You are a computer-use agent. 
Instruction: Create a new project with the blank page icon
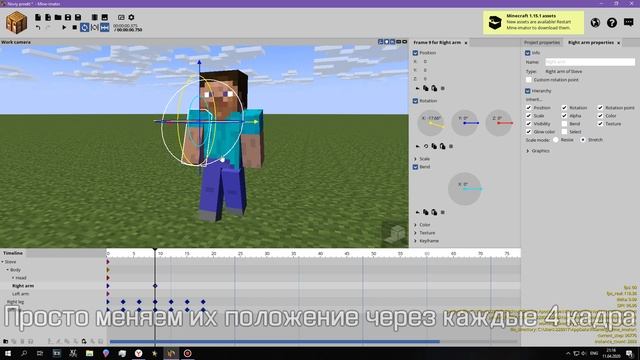click(38, 18)
